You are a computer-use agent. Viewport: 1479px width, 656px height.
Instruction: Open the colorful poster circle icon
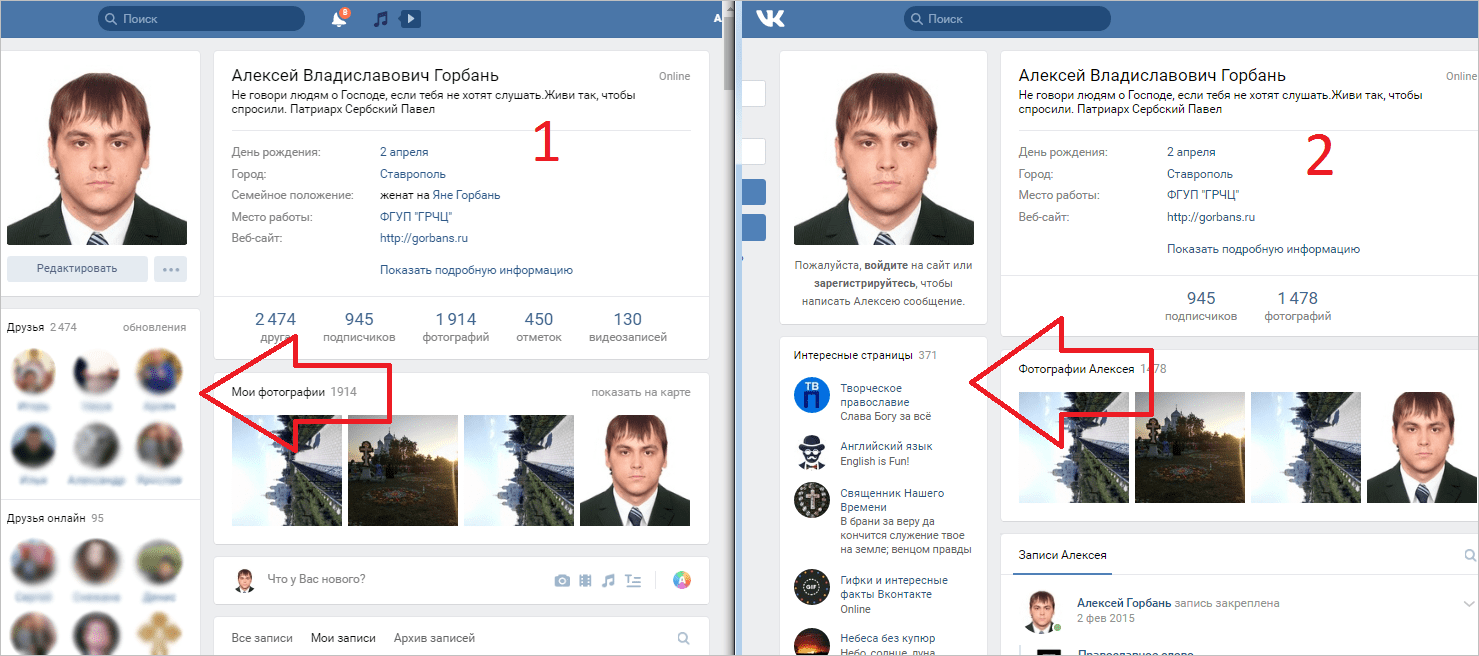(681, 580)
